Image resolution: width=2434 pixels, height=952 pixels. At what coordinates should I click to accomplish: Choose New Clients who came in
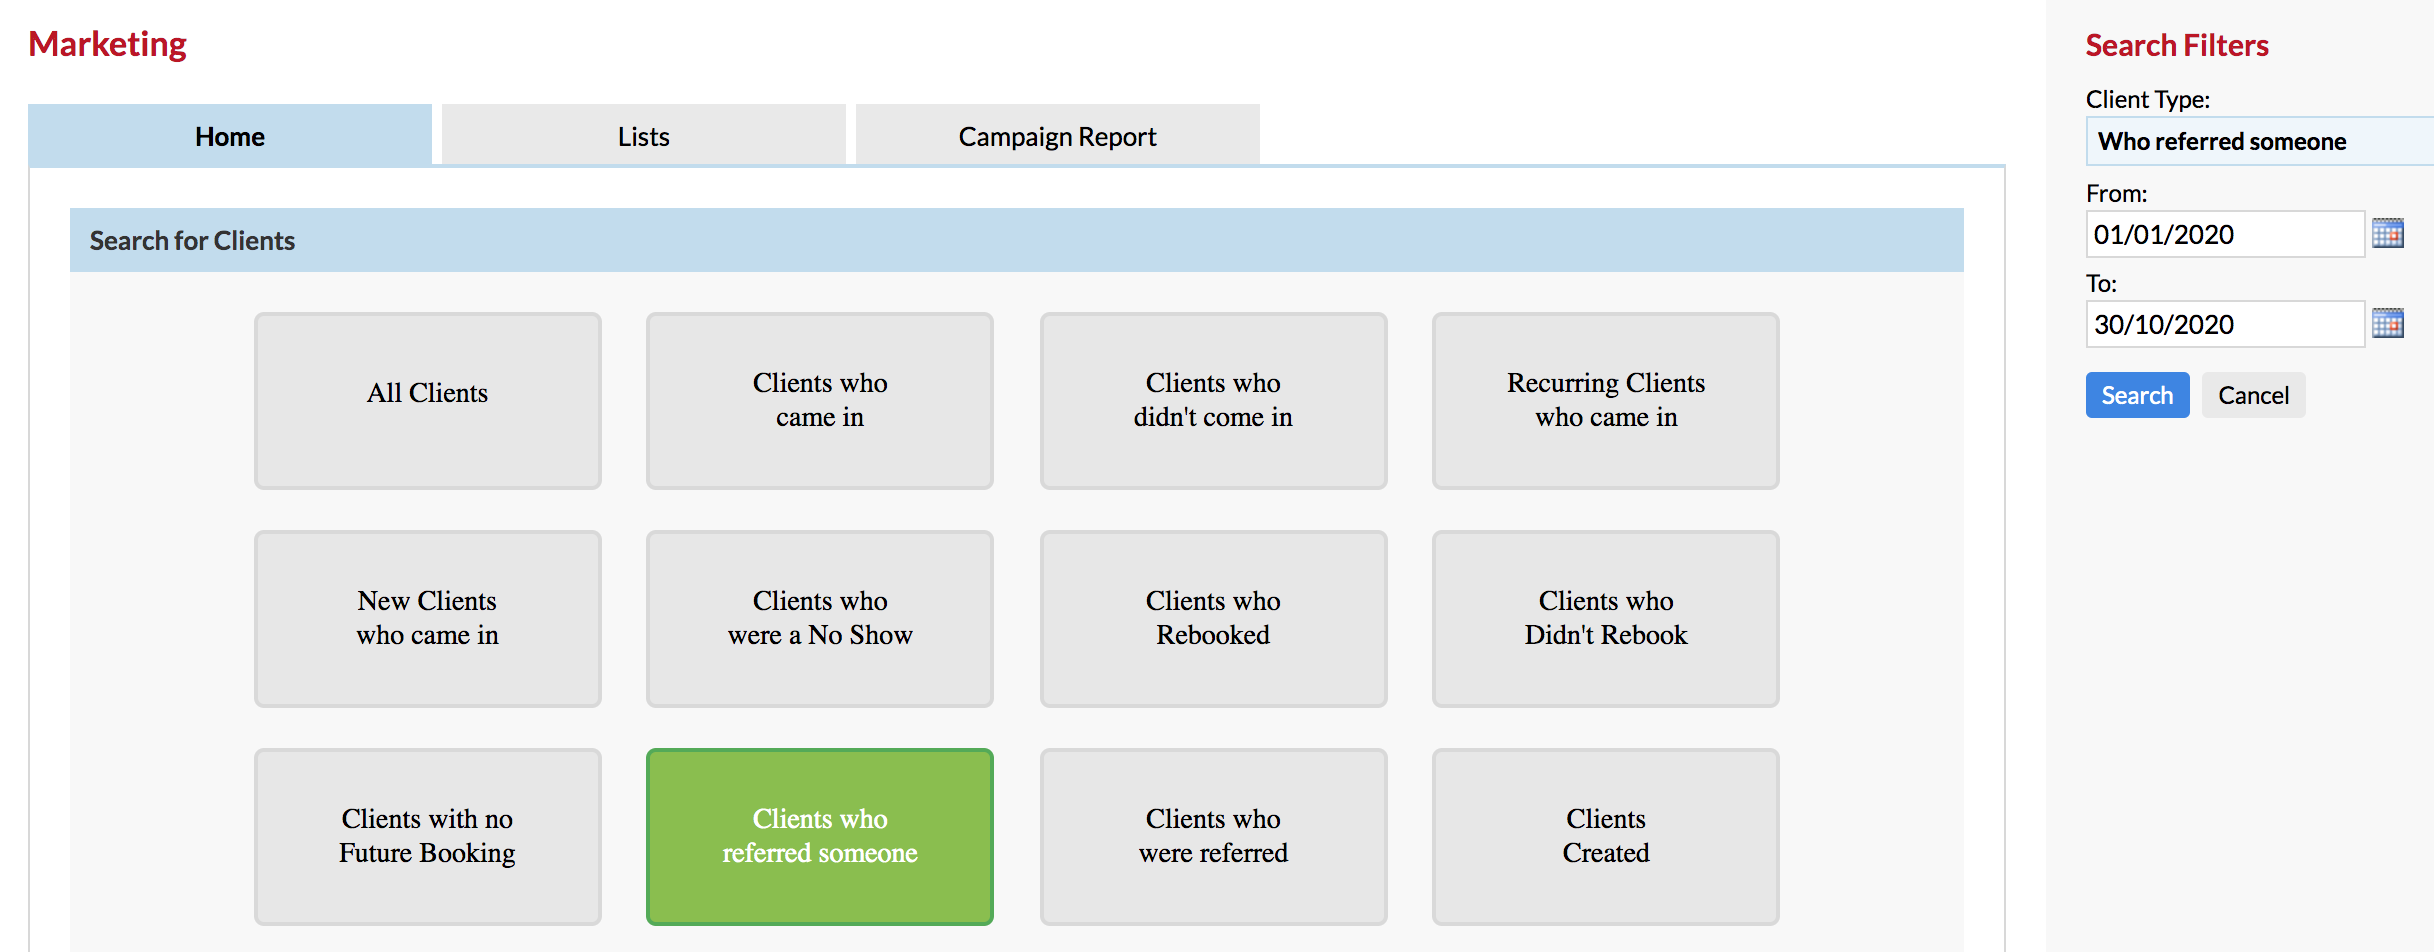coord(428,619)
